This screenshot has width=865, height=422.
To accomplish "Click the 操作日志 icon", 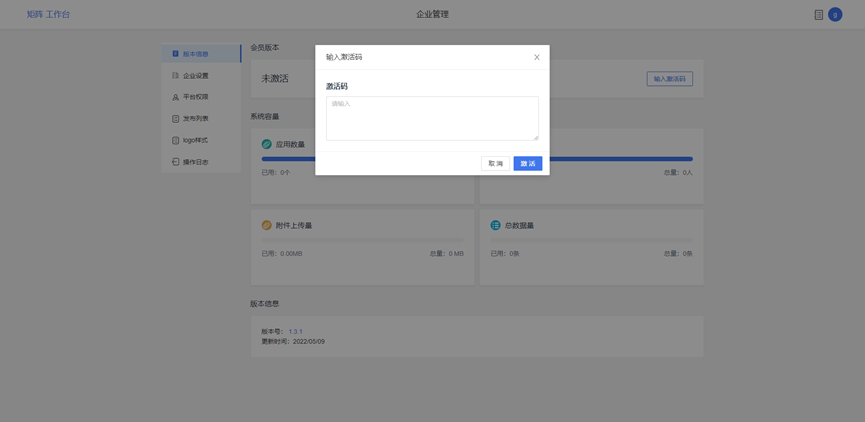I will 175,162.
